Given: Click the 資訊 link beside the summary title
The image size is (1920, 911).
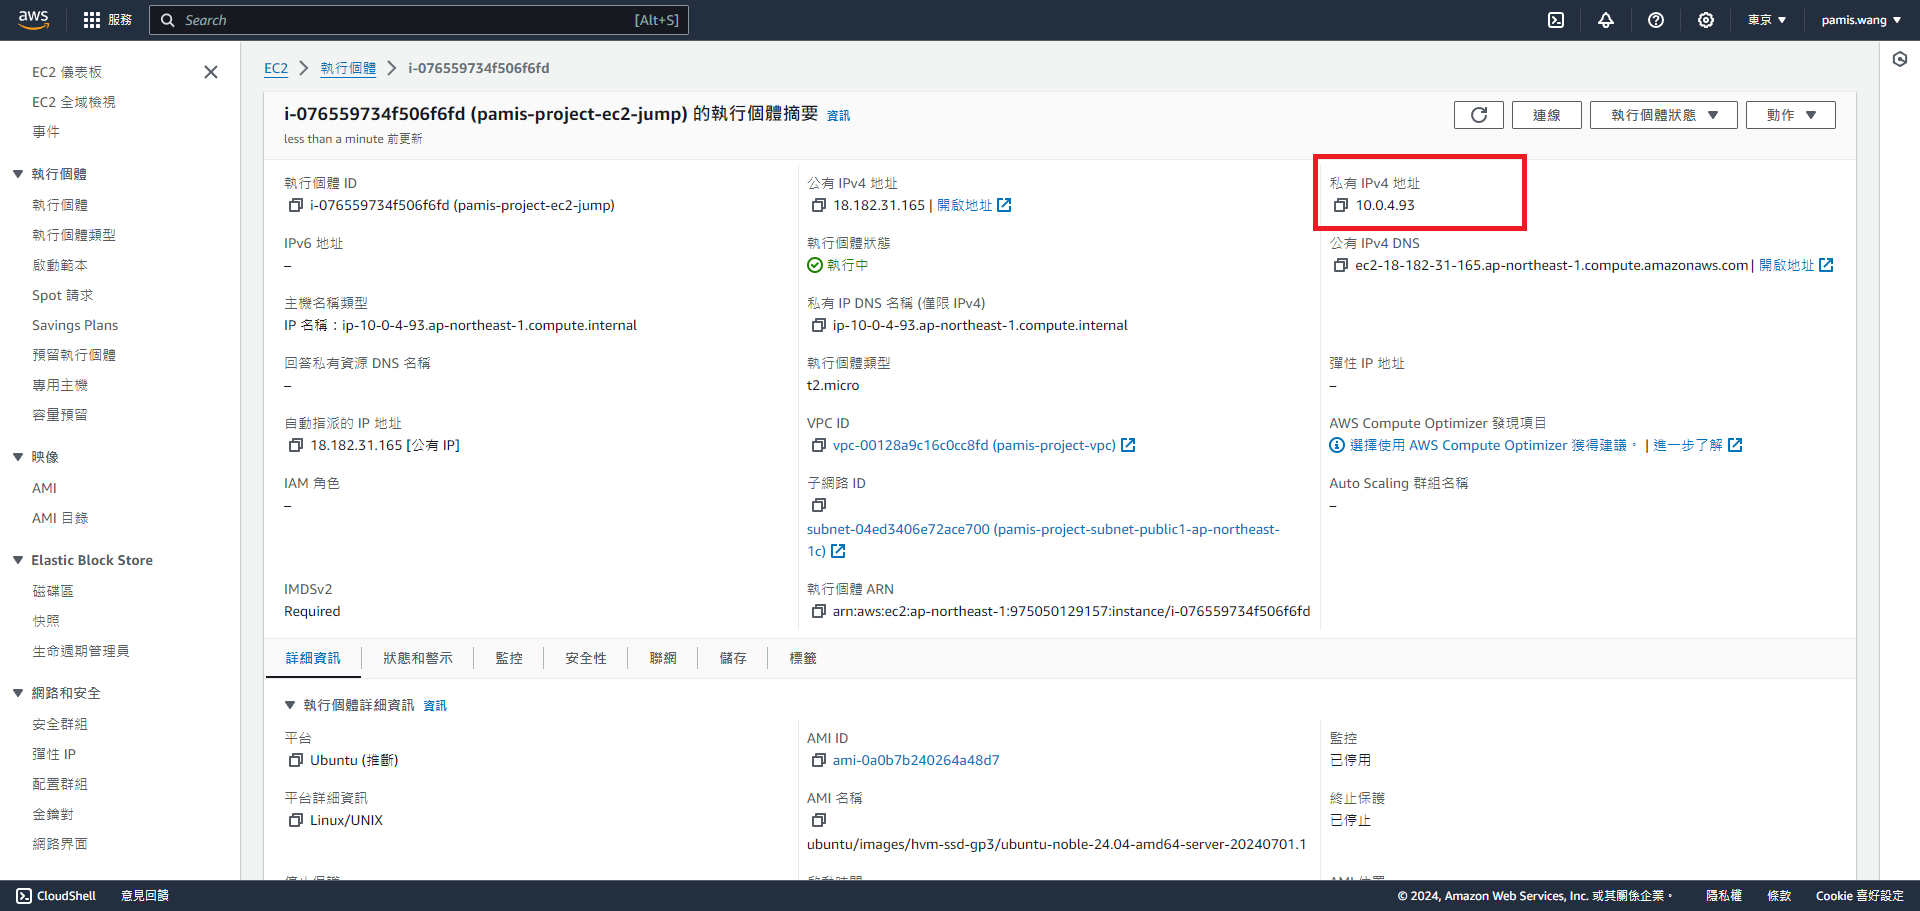Looking at the screenshot, I should (838, 116).
